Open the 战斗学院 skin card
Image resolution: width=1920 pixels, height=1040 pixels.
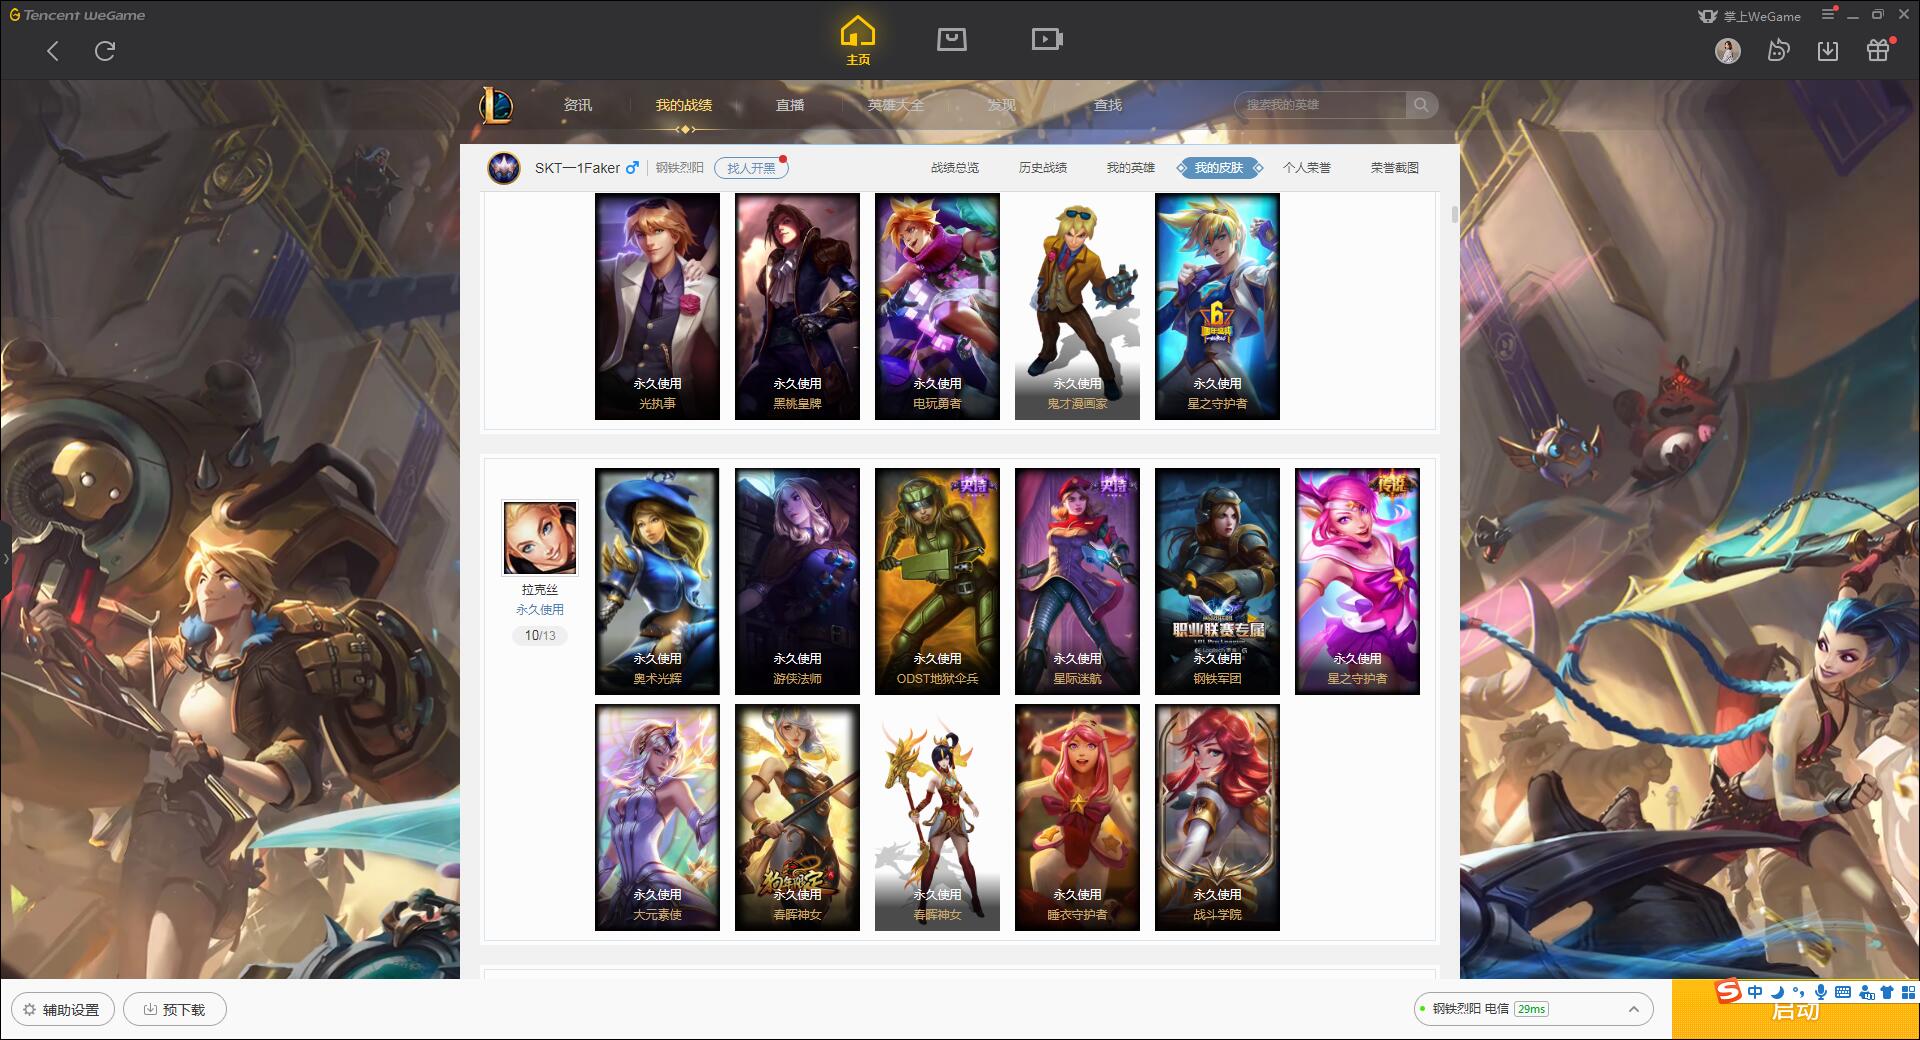[1217, 817]
